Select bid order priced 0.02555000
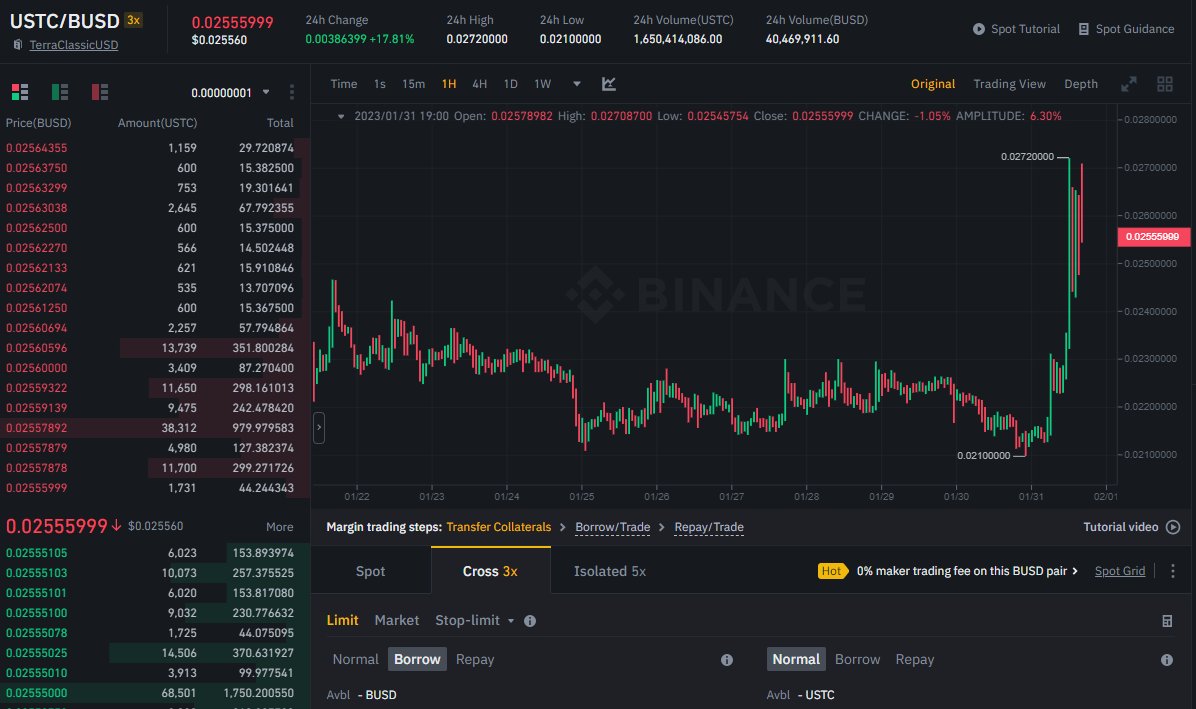 155,693
